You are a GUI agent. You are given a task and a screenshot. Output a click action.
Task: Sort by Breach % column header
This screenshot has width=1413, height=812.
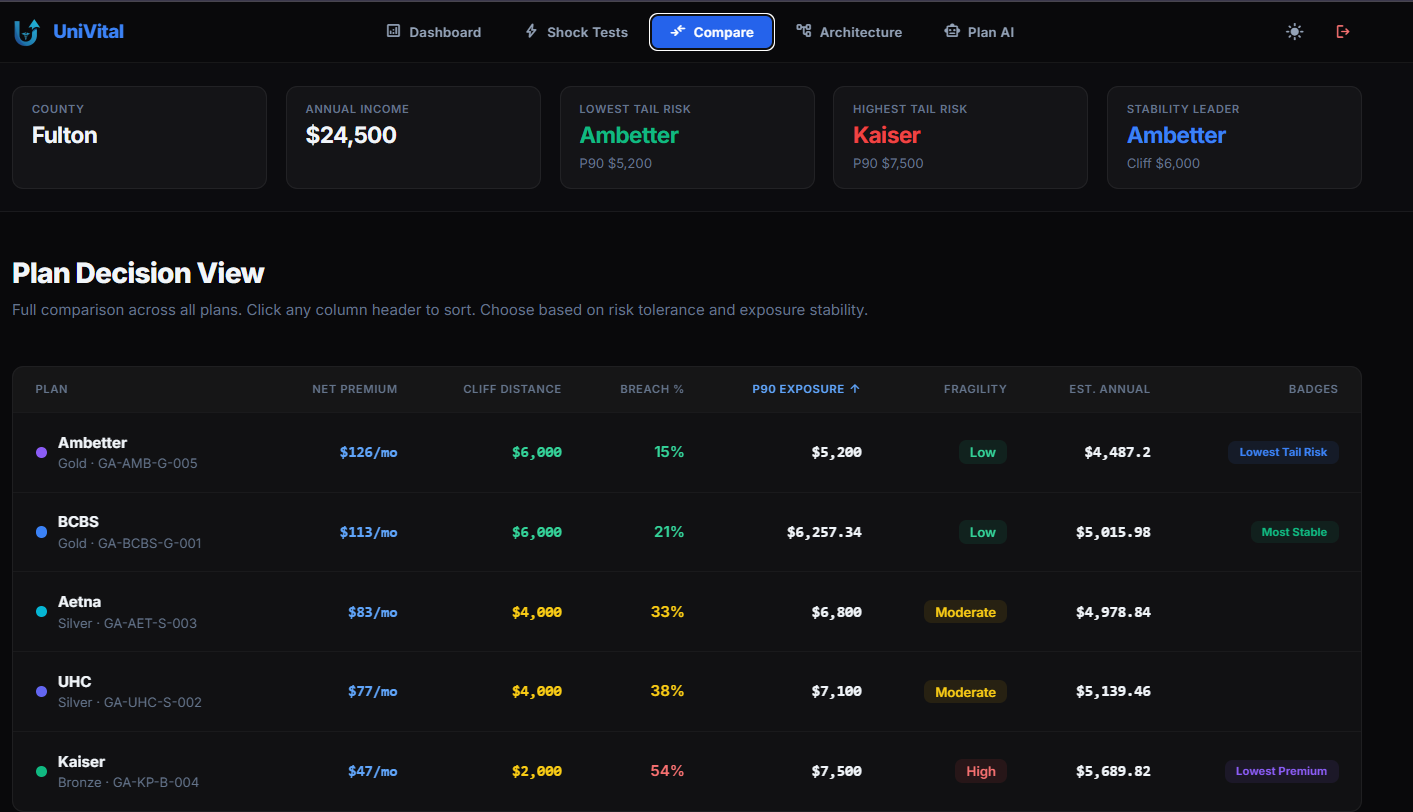(x=652, y=389)
